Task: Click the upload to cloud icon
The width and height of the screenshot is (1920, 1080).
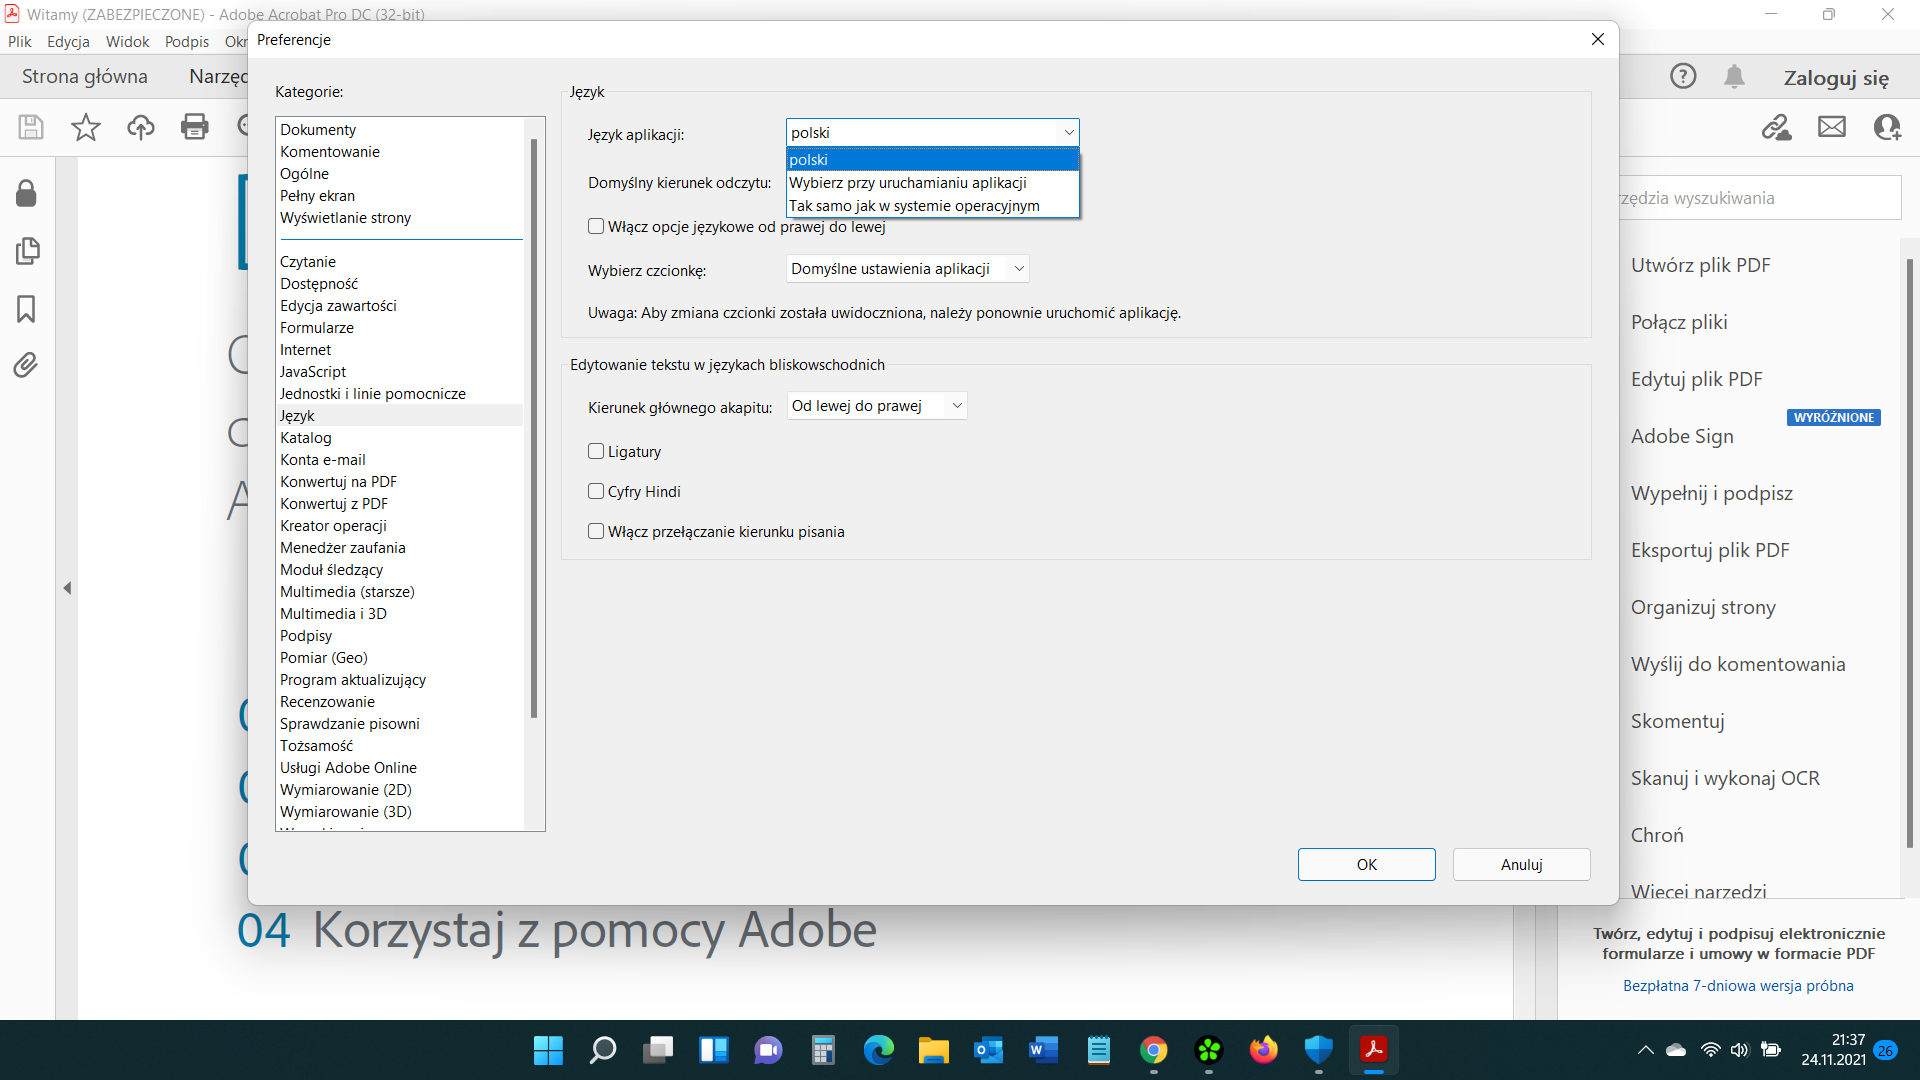Action: 141,127
